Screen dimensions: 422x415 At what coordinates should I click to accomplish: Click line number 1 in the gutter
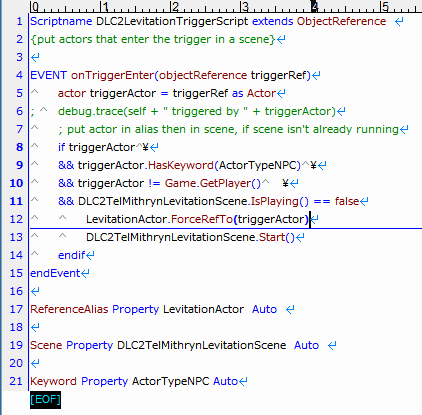(19, 21)
